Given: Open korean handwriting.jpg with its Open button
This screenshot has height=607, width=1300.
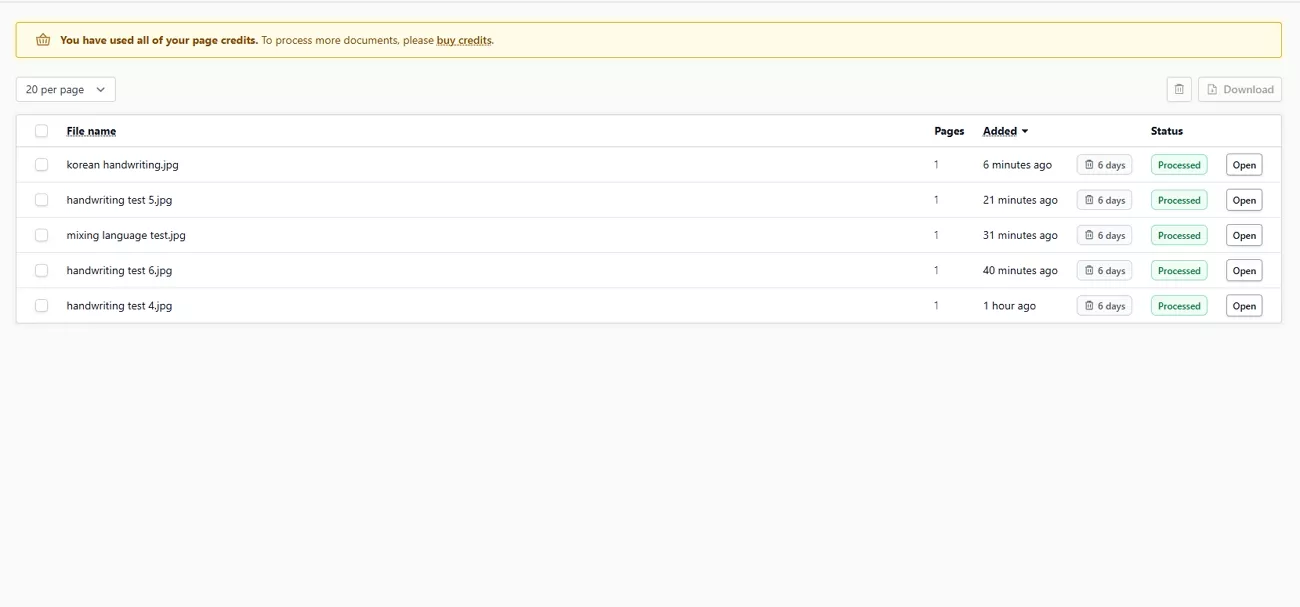Looking at the screenshot, I should point(1244,165).
